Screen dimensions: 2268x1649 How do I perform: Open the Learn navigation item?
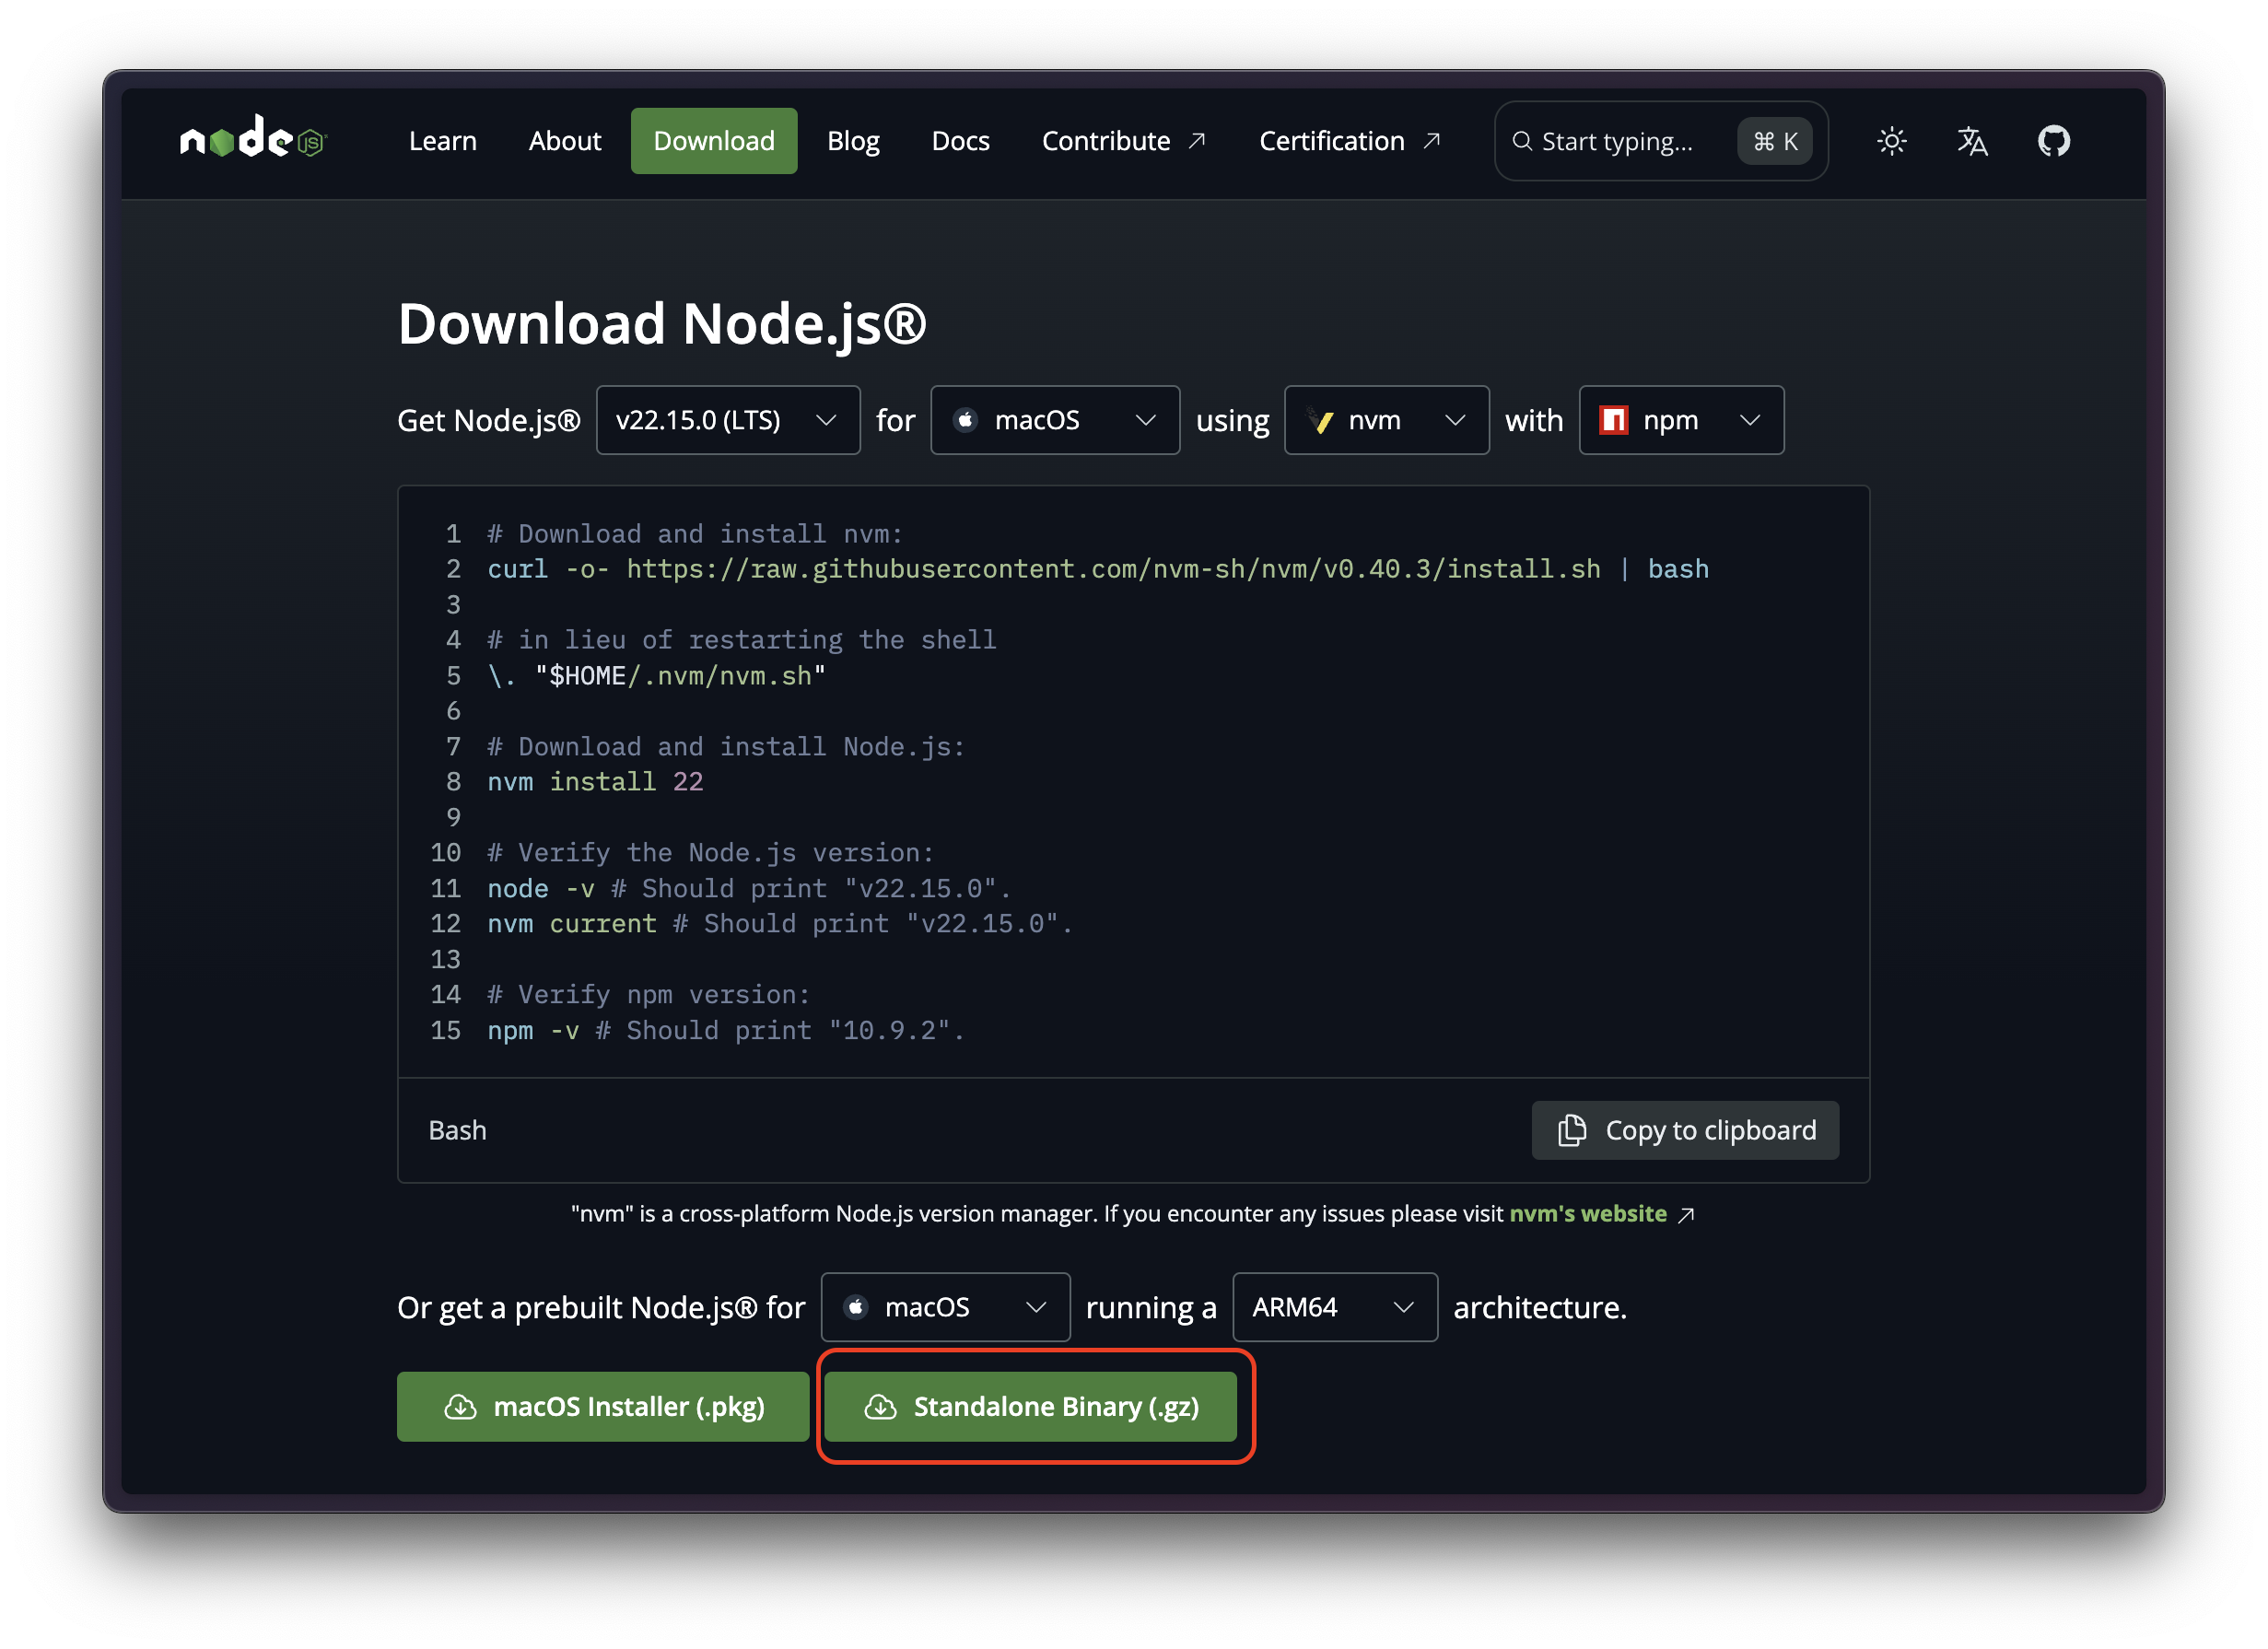(x=442, y=141)
